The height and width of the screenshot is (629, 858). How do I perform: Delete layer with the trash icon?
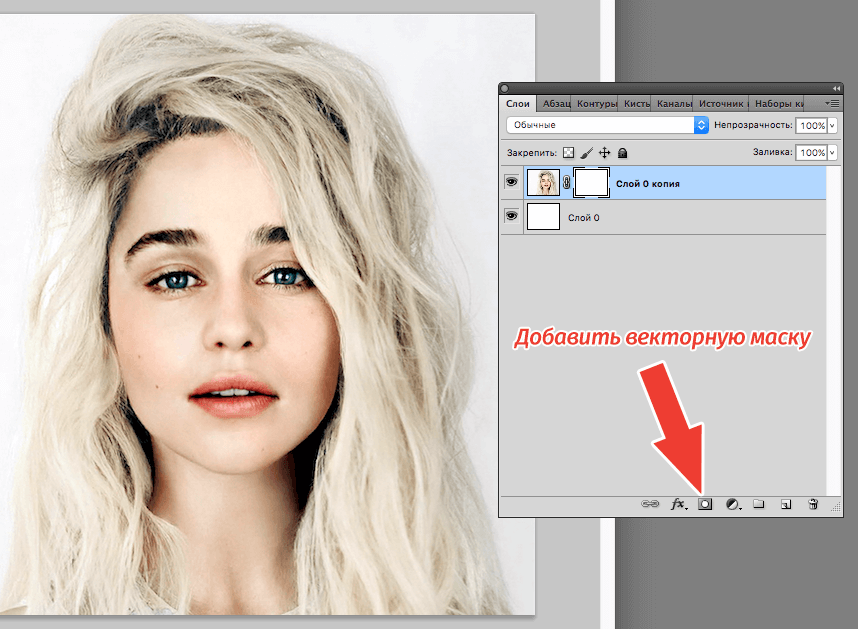coord(813,505)
